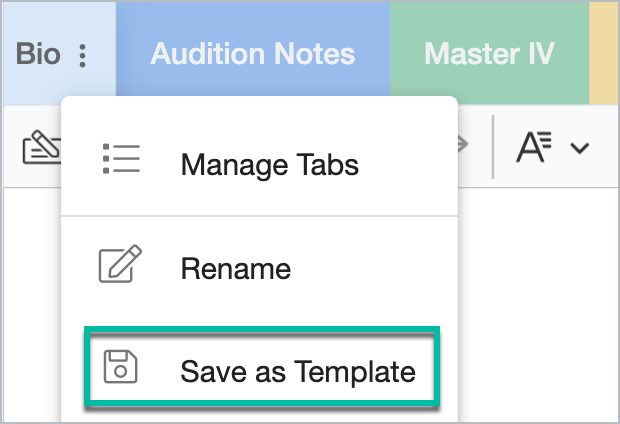Click the 'Save as Template' text label
This screenshot has width=620, height=424.
298,372
